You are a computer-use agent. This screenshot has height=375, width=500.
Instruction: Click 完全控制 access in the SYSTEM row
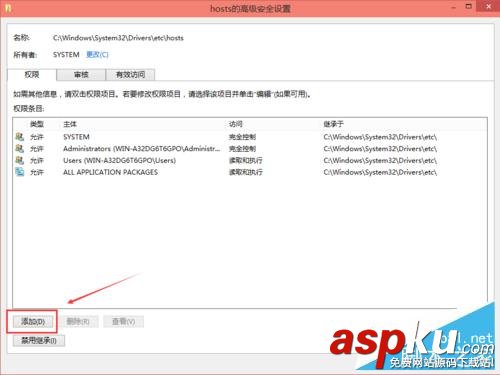(242, 137)
